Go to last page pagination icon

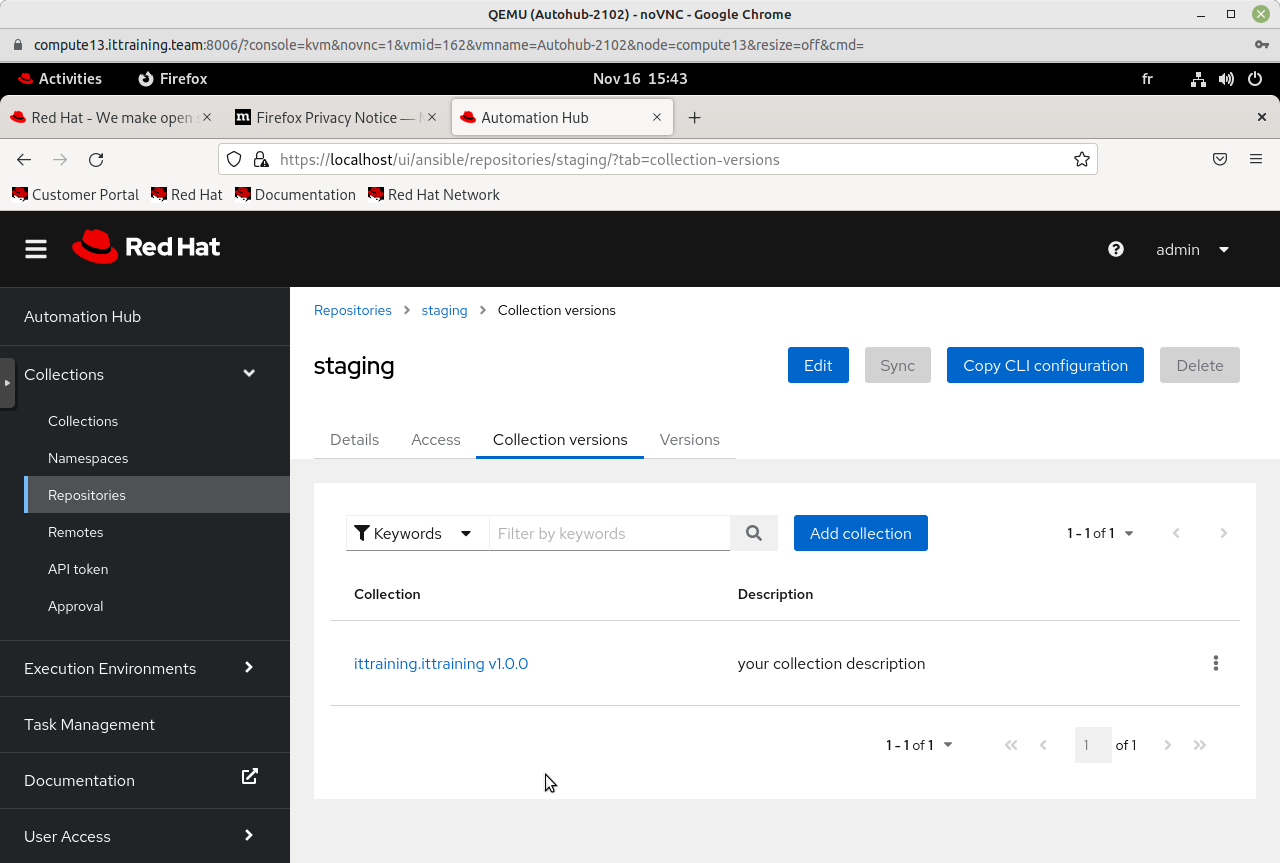point(1200,745)
